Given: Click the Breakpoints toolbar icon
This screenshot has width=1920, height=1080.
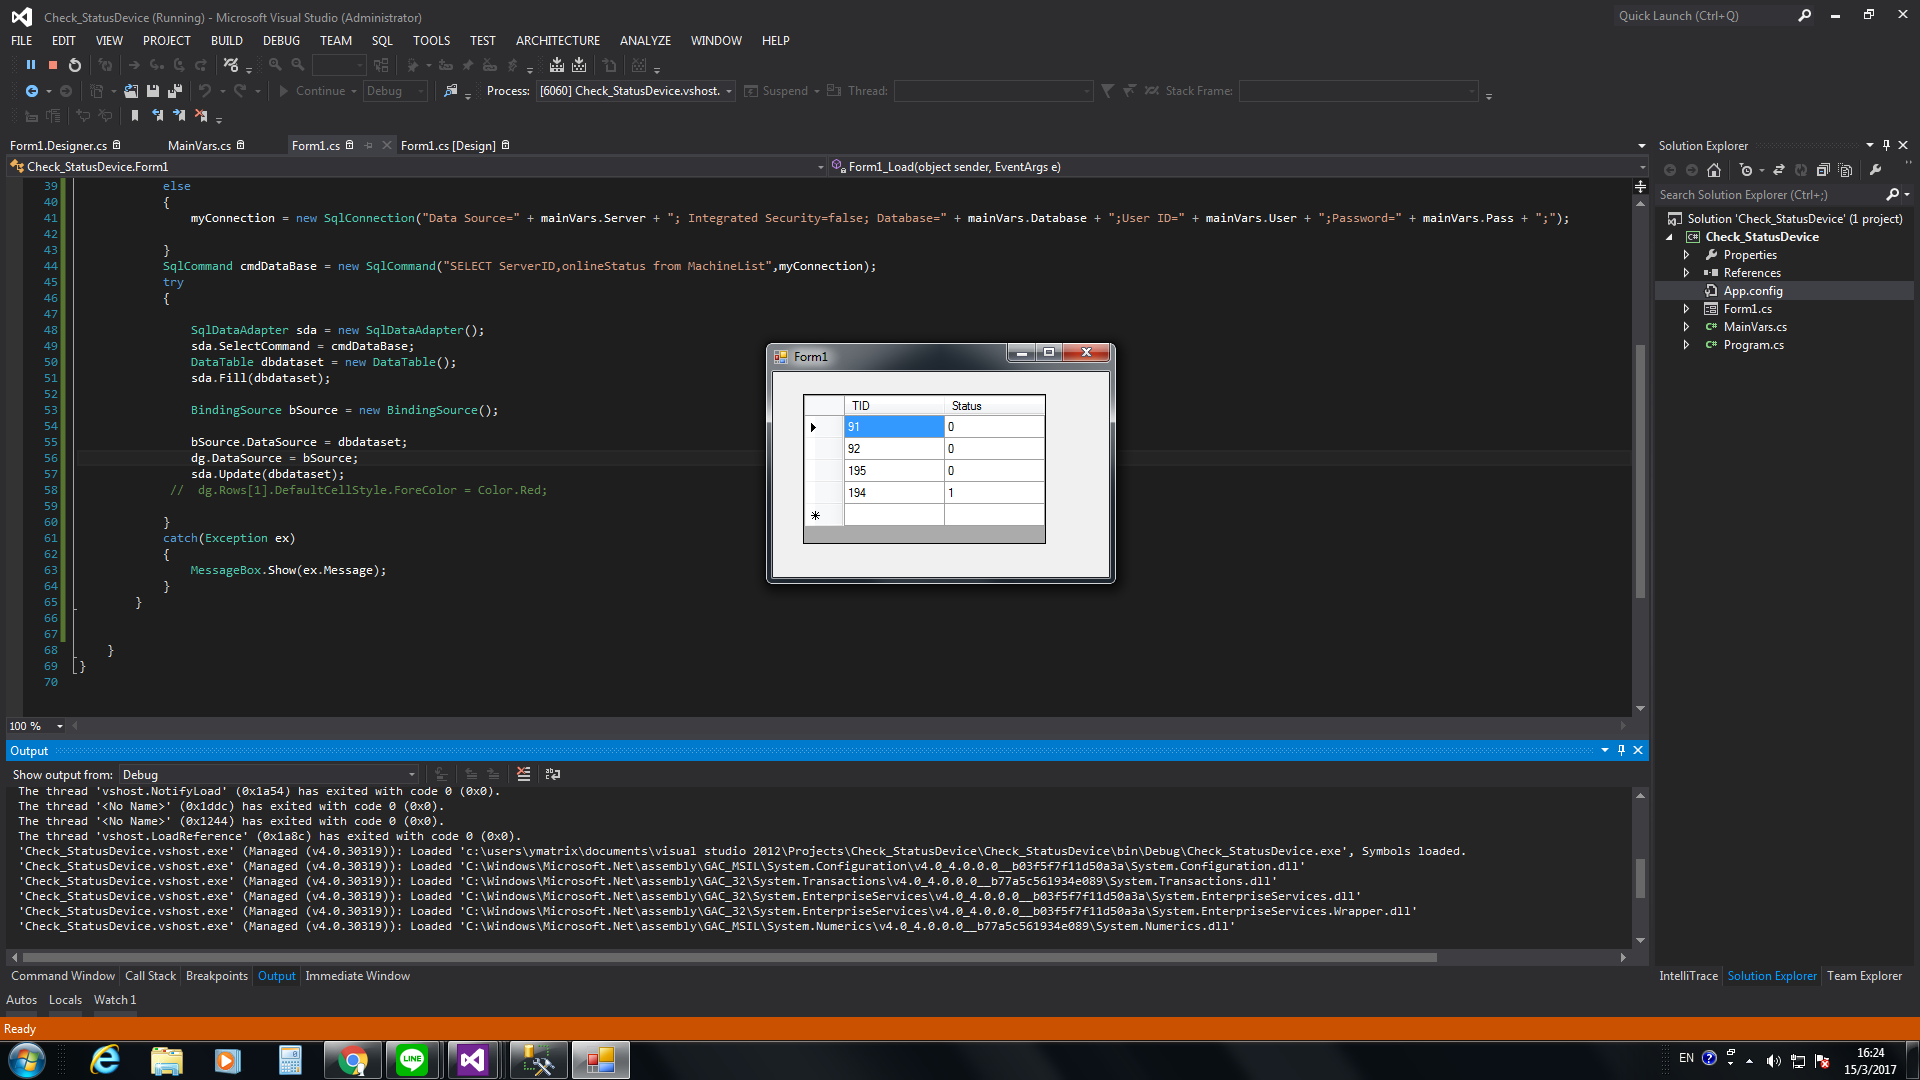Looking at the screenshot, I should (231, 65).
